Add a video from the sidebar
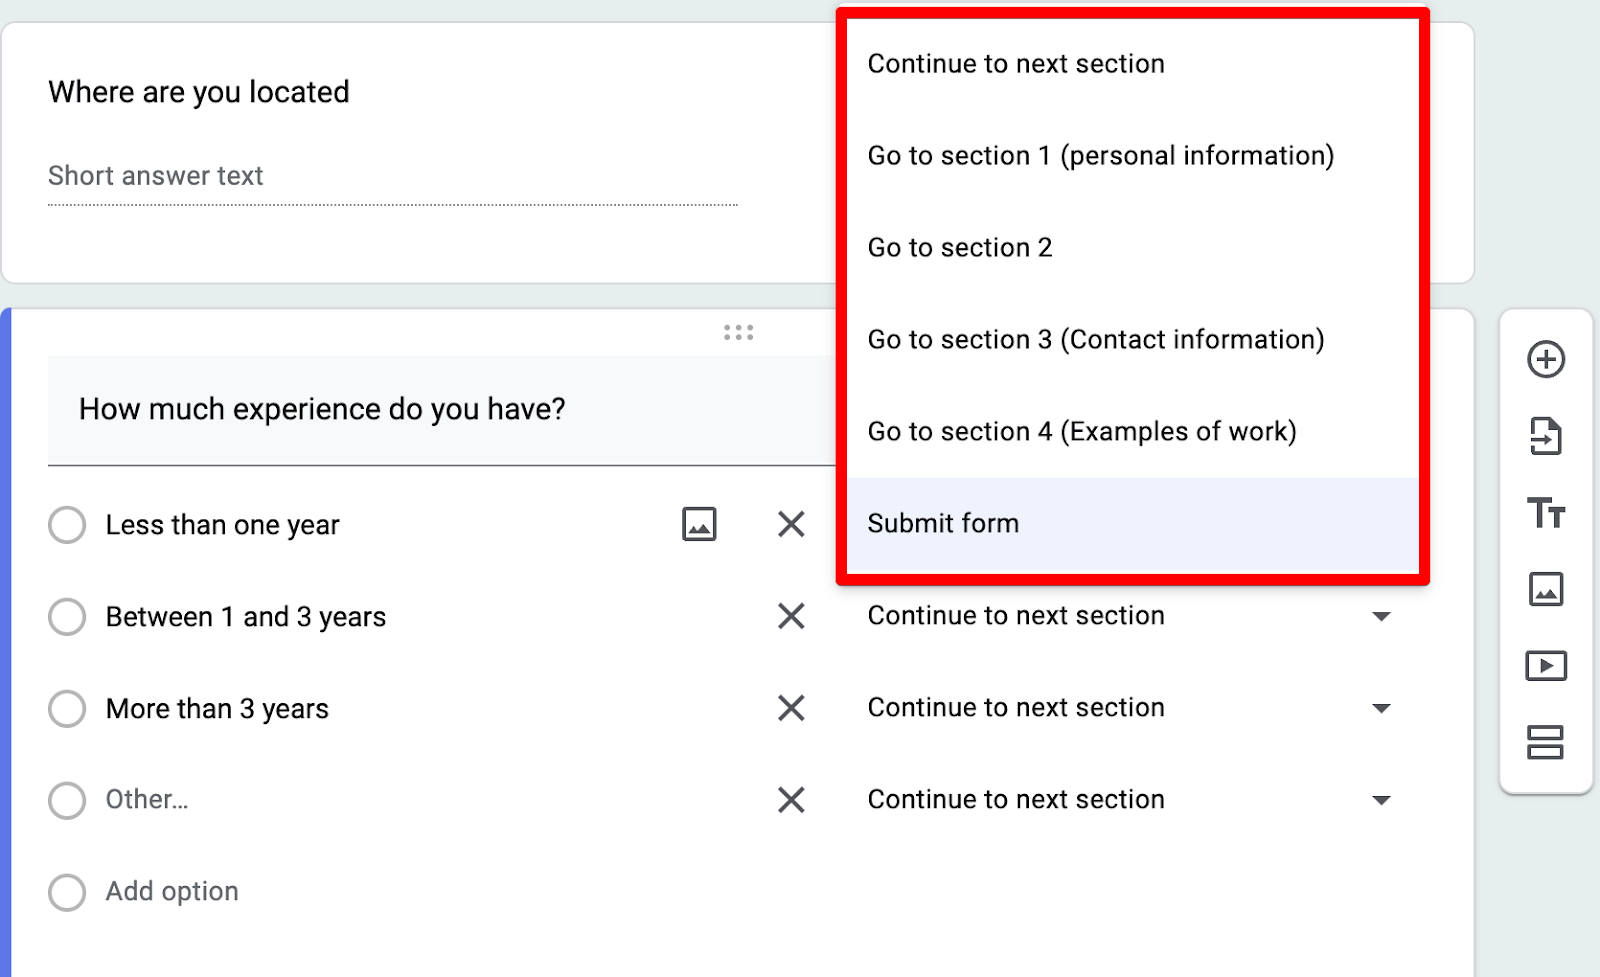Viewport: 1600px width, 977px height. [x=1546, y=666]
